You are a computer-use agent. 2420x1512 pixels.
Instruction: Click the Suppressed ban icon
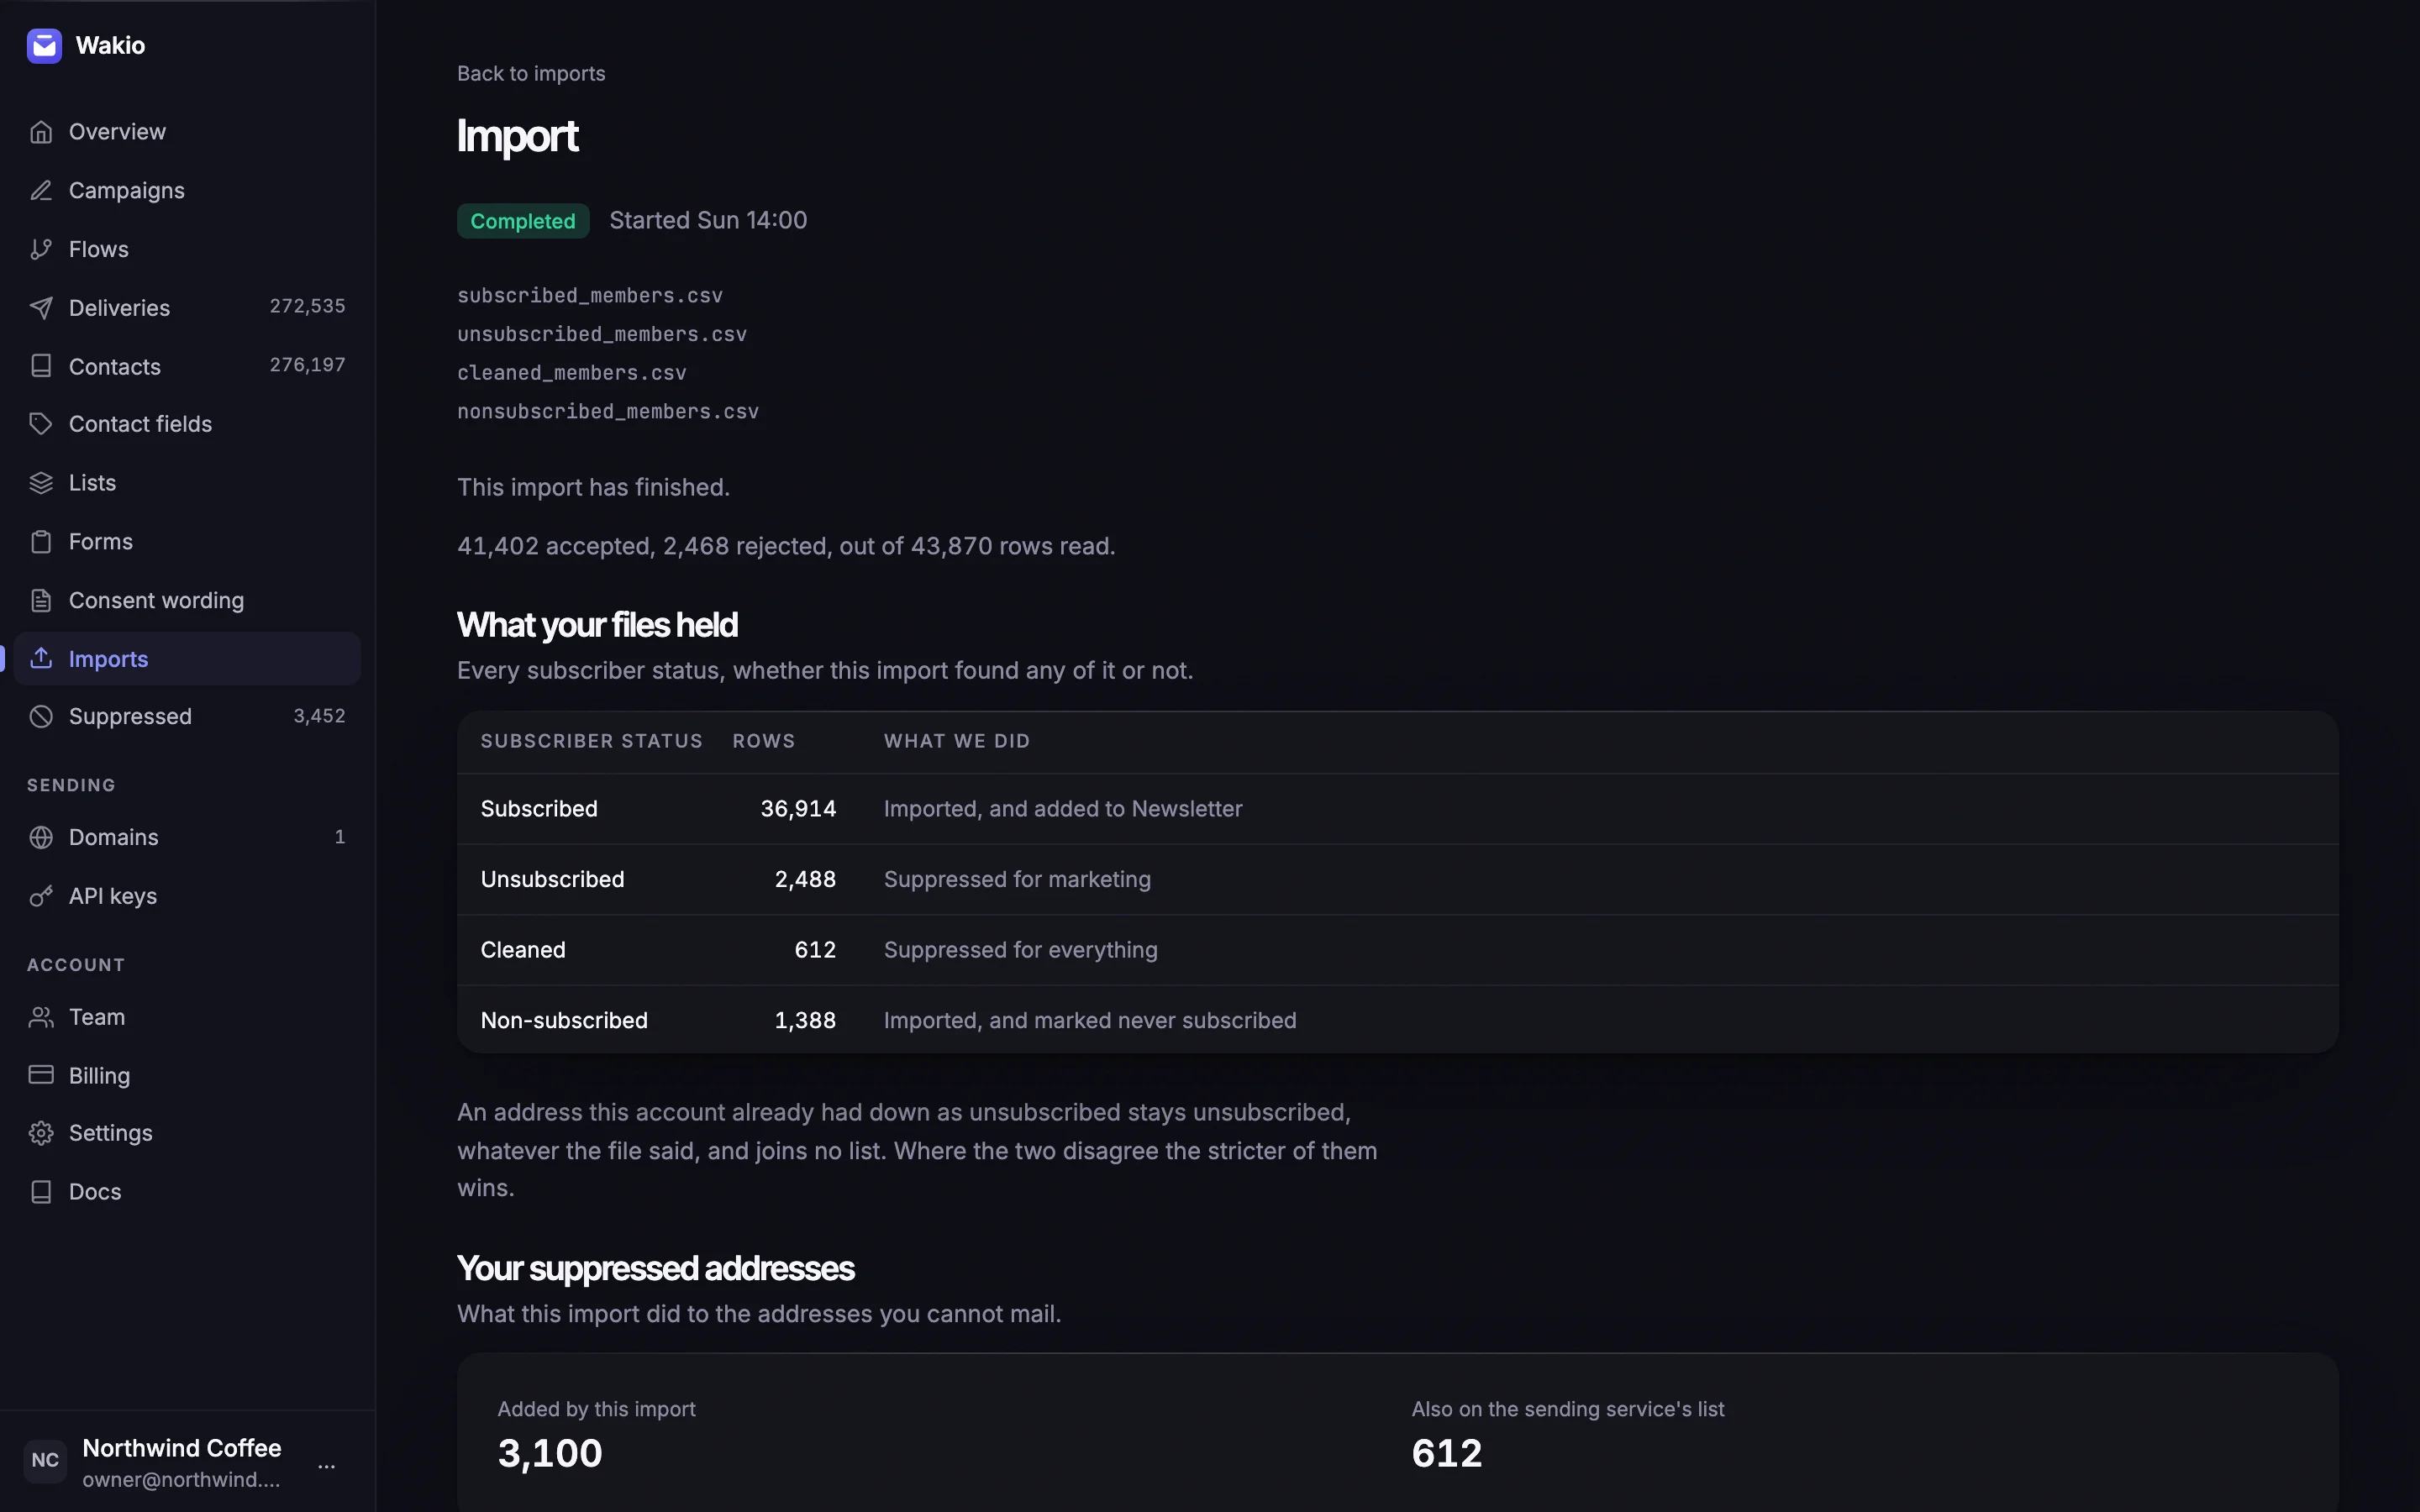(41, 716)
